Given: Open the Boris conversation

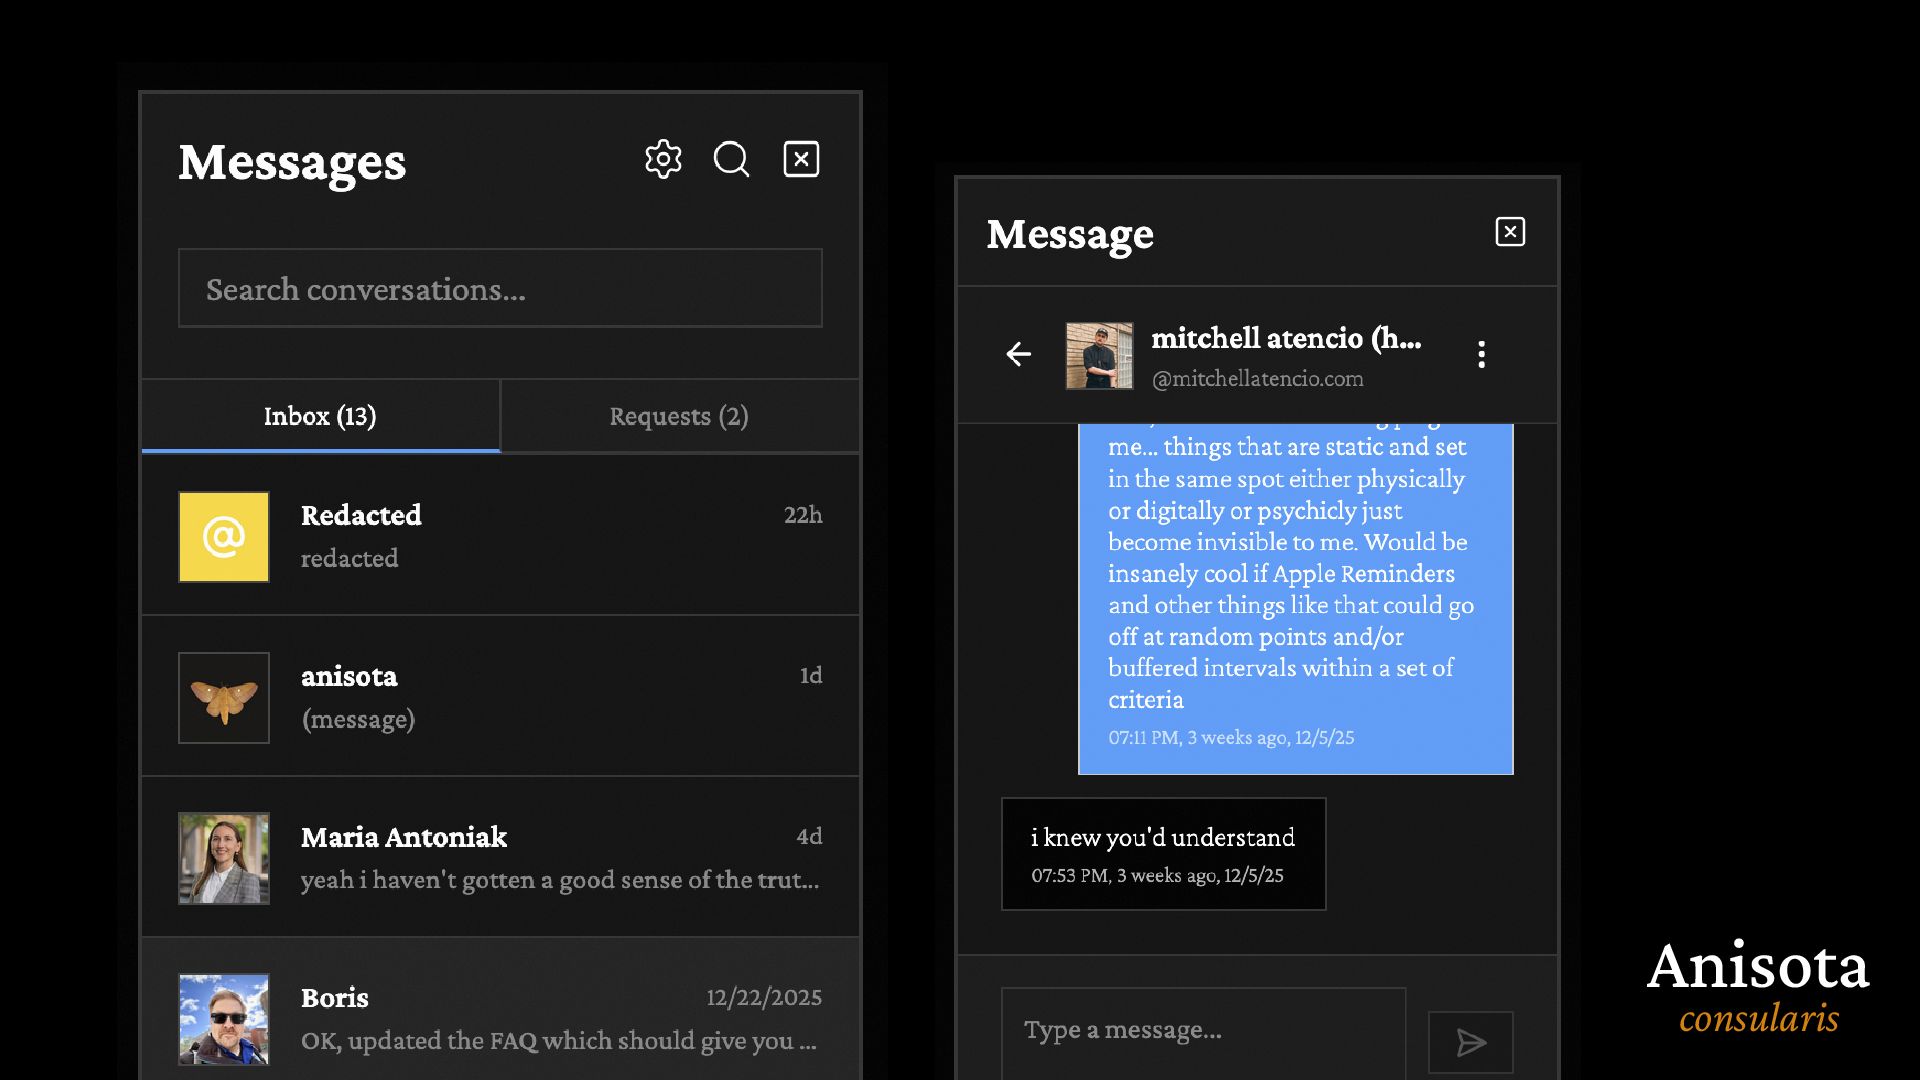Looking at the screenshot, I should click(560, 1018).
